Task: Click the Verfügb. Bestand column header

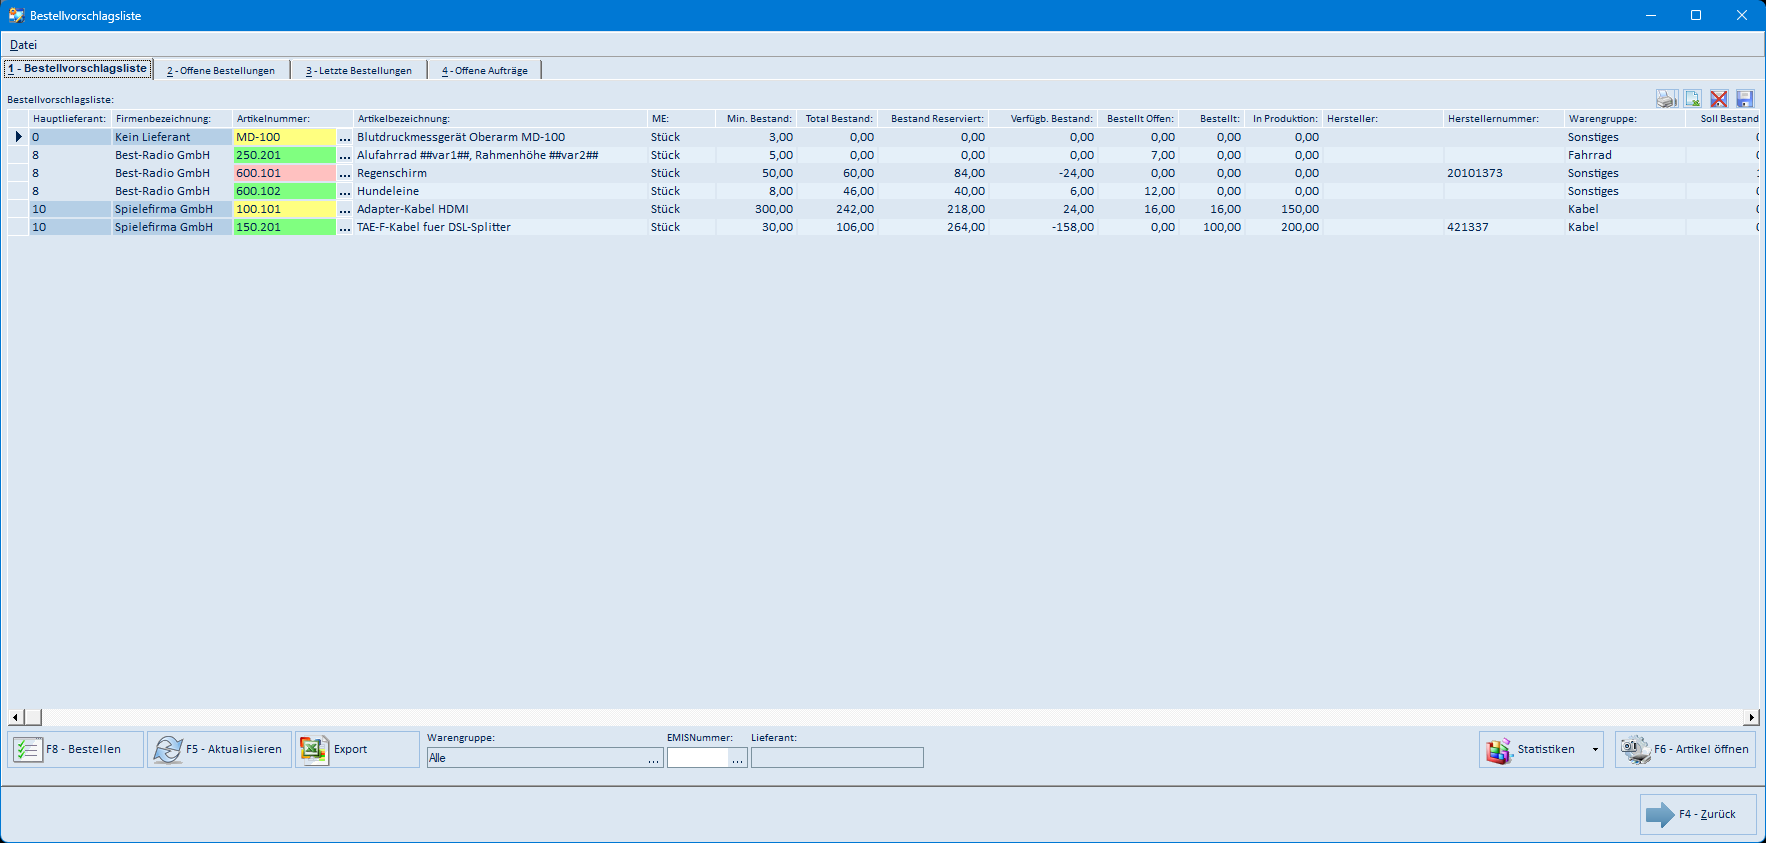Action: (x=1044, y=119)
